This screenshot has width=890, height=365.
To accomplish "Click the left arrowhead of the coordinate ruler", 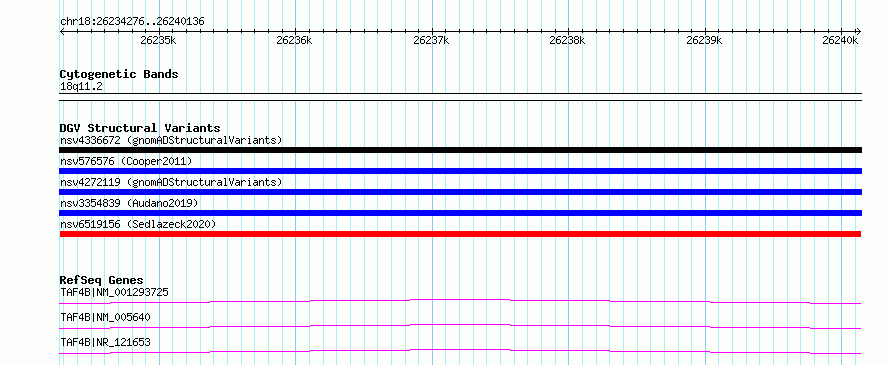I will 62,31.
